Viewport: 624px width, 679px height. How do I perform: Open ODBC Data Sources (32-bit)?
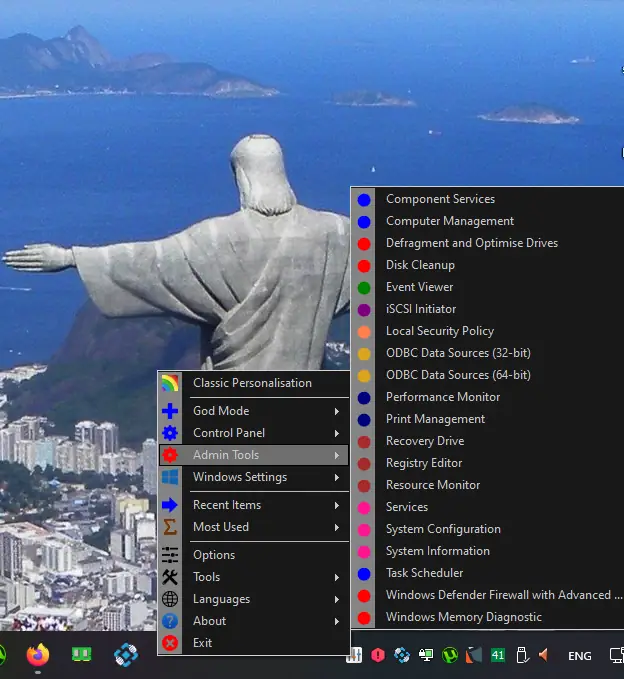click(488, 353)
